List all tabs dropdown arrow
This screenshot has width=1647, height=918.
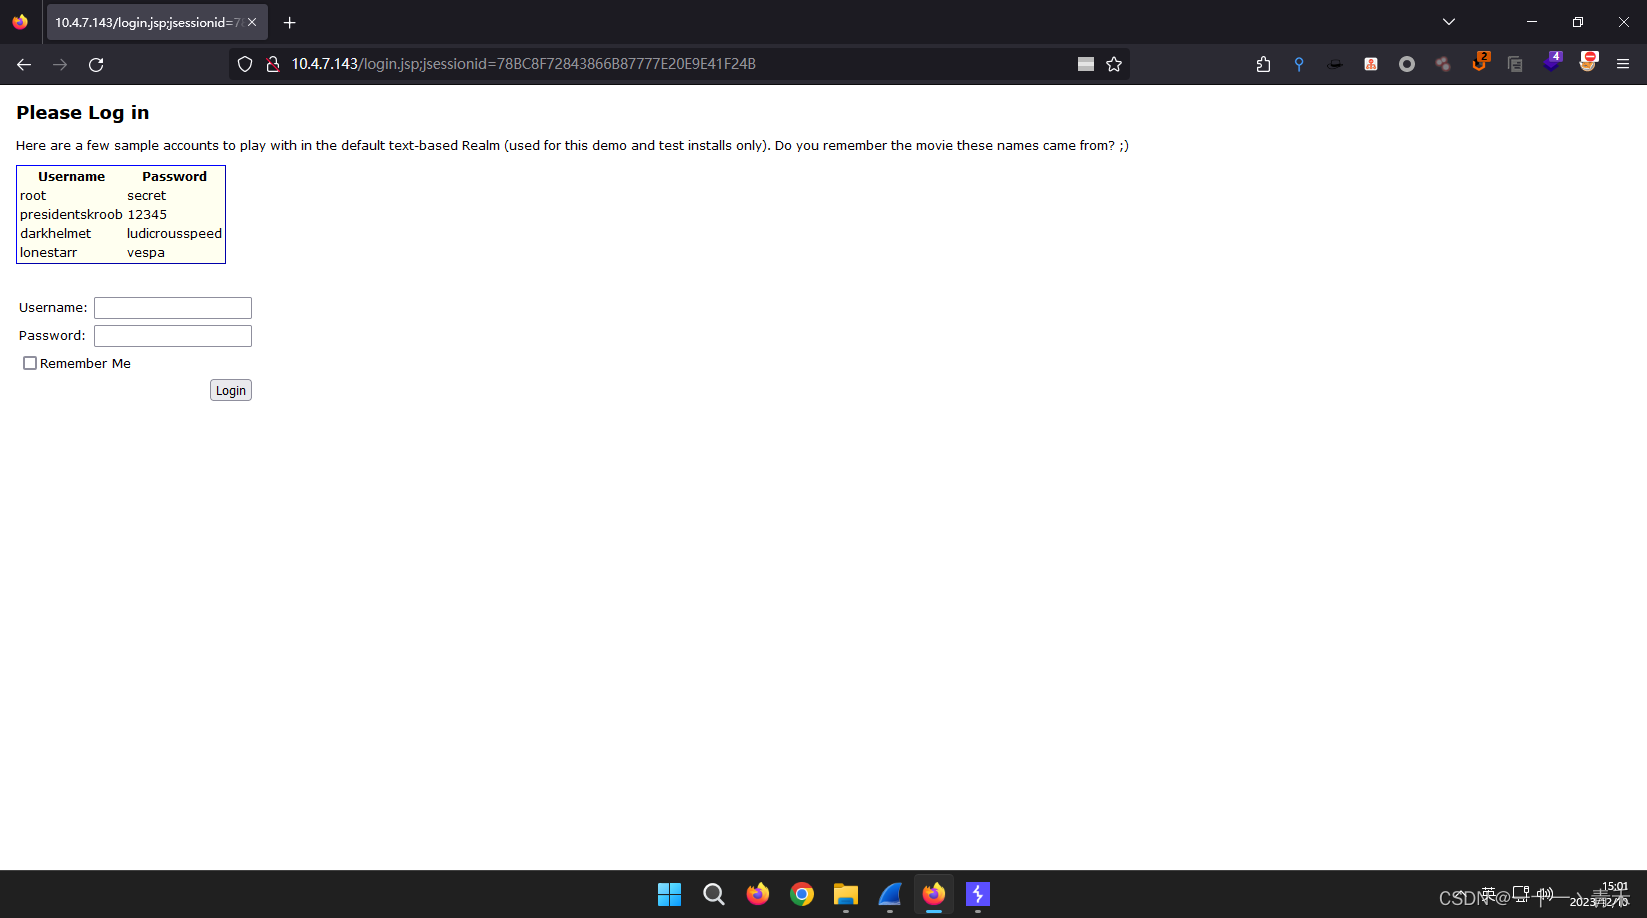pos(1449,22)
